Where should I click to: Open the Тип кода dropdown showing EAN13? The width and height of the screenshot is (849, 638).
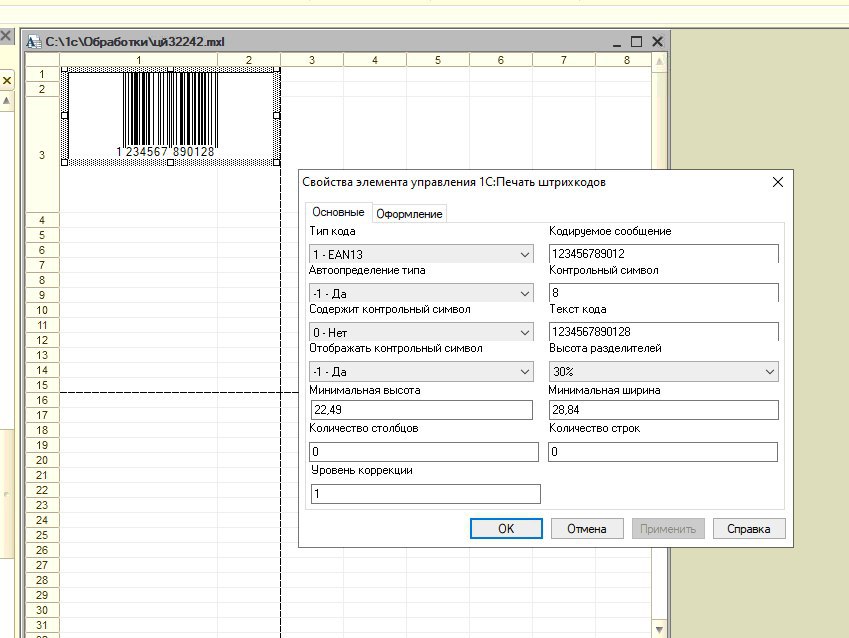pos(421,254)
